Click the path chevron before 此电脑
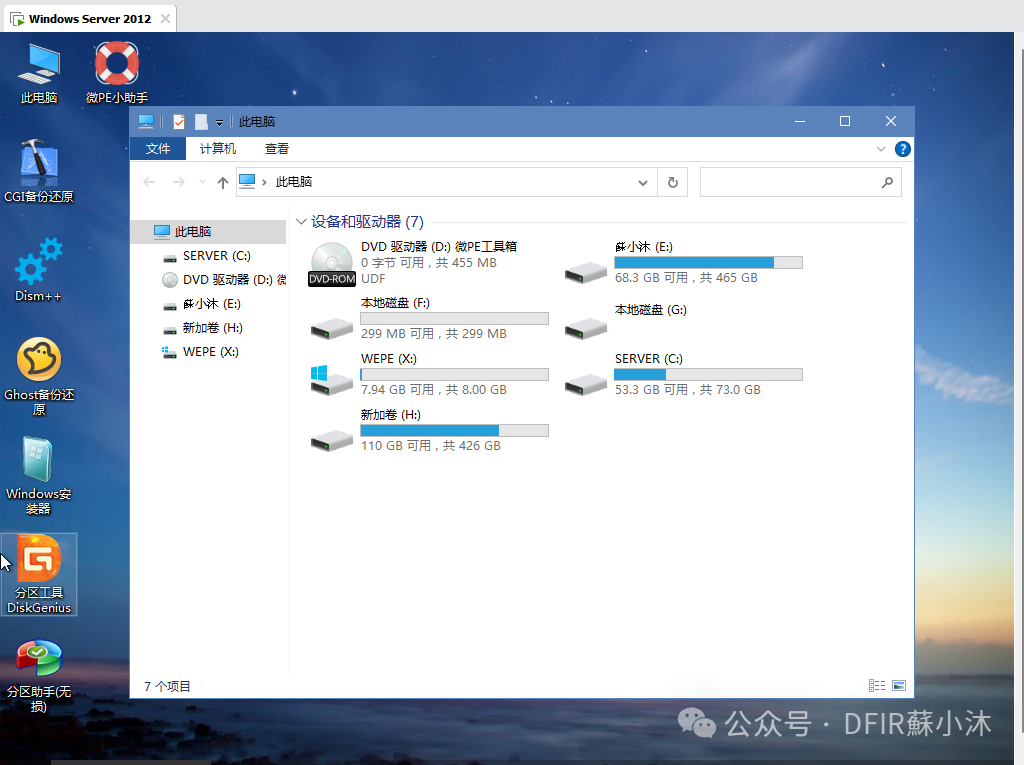 (264, 182)
